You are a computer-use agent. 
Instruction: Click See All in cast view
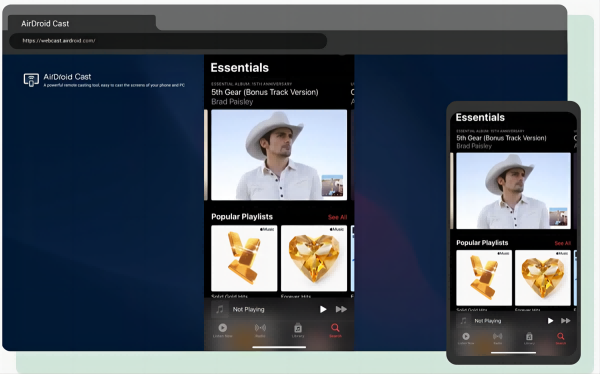pyautogui.click(x=337, y=217)
